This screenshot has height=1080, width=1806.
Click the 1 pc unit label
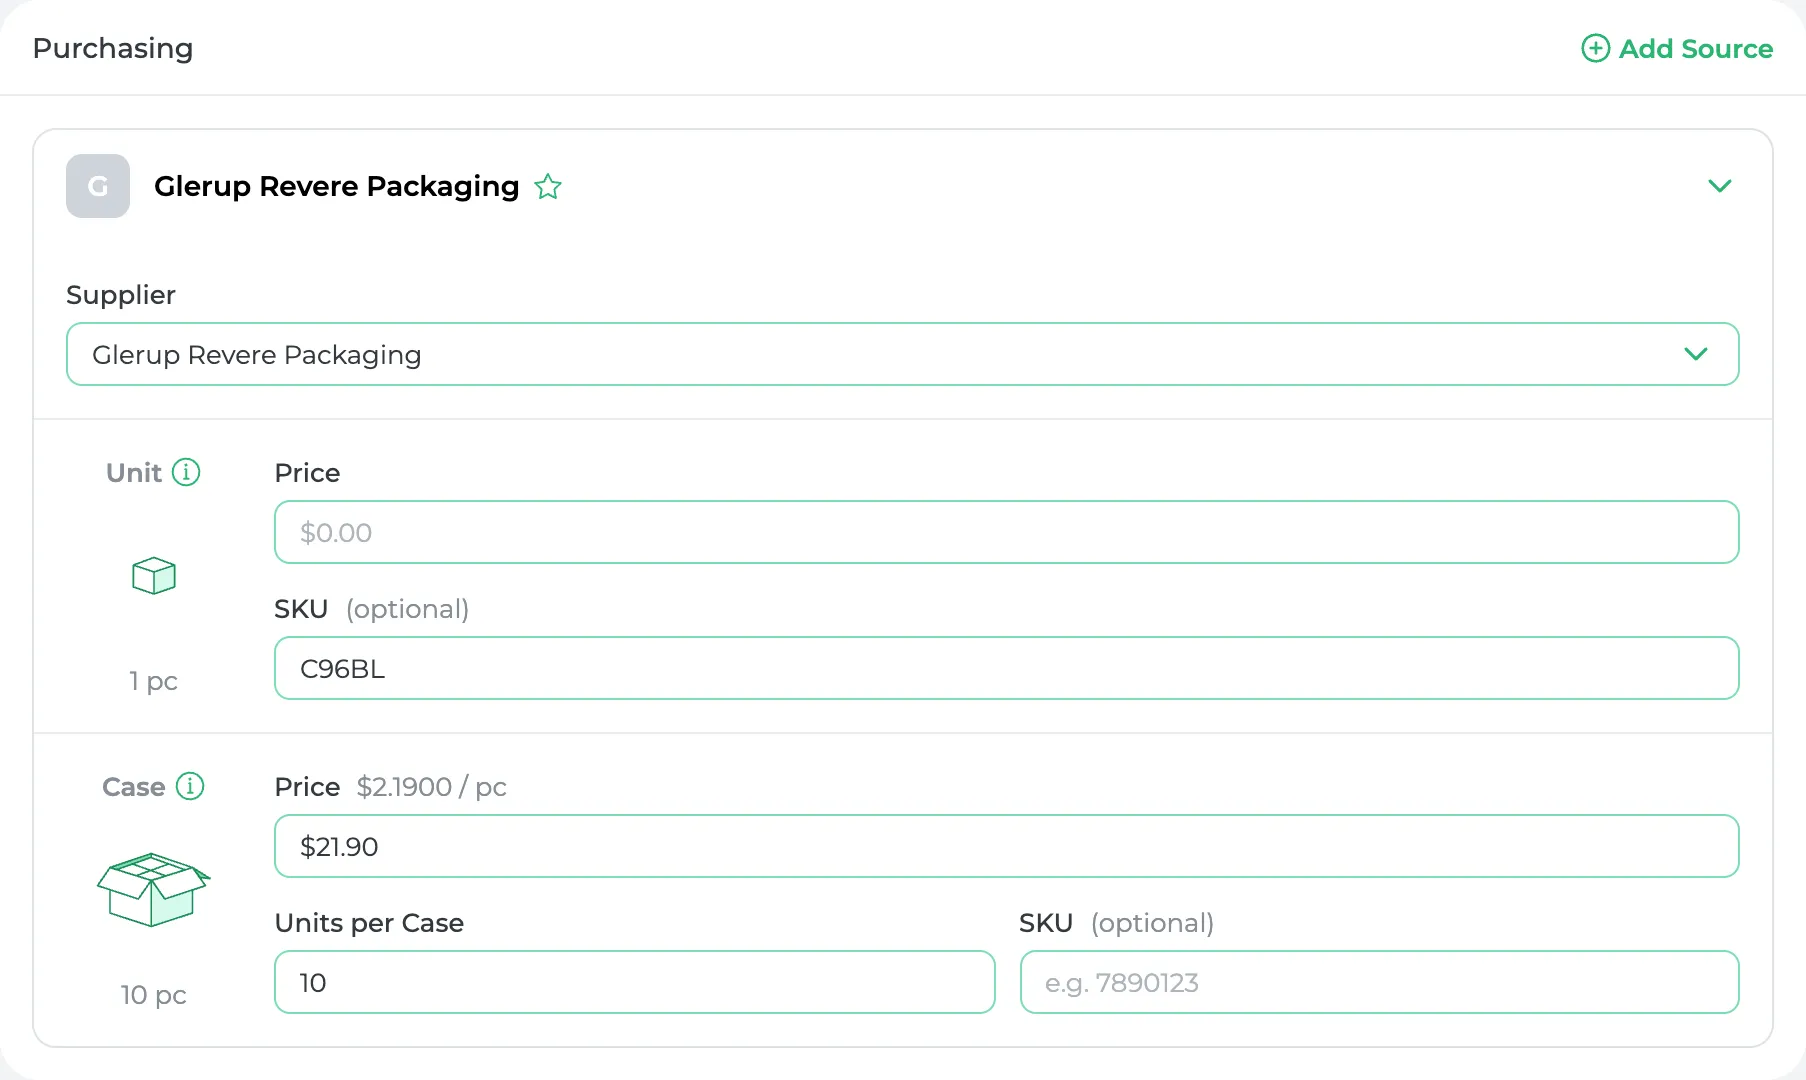coord(153,681)
